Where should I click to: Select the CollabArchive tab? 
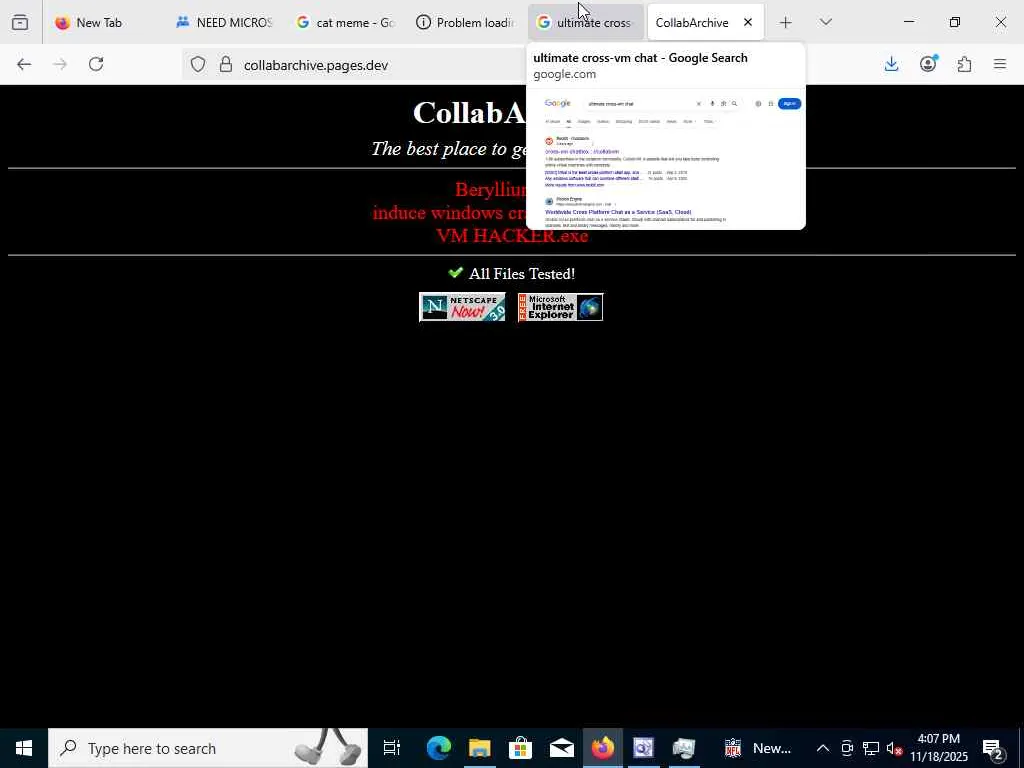692,22
